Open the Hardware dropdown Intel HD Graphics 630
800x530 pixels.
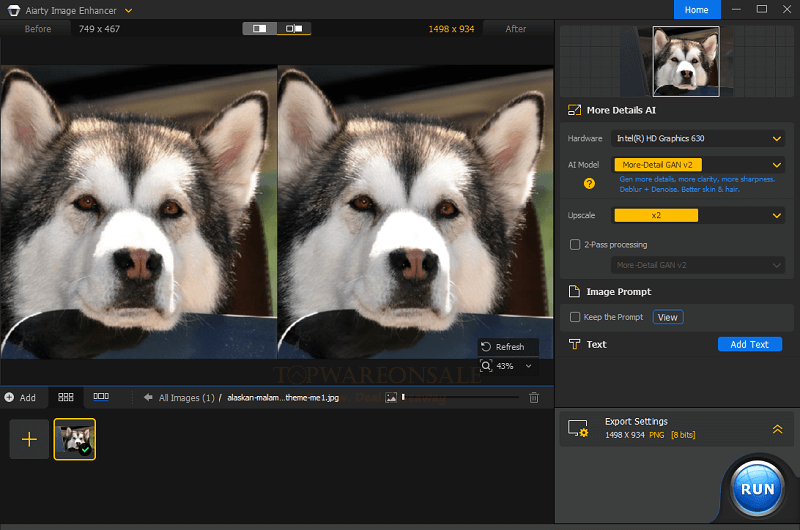(x=698, y=138)
